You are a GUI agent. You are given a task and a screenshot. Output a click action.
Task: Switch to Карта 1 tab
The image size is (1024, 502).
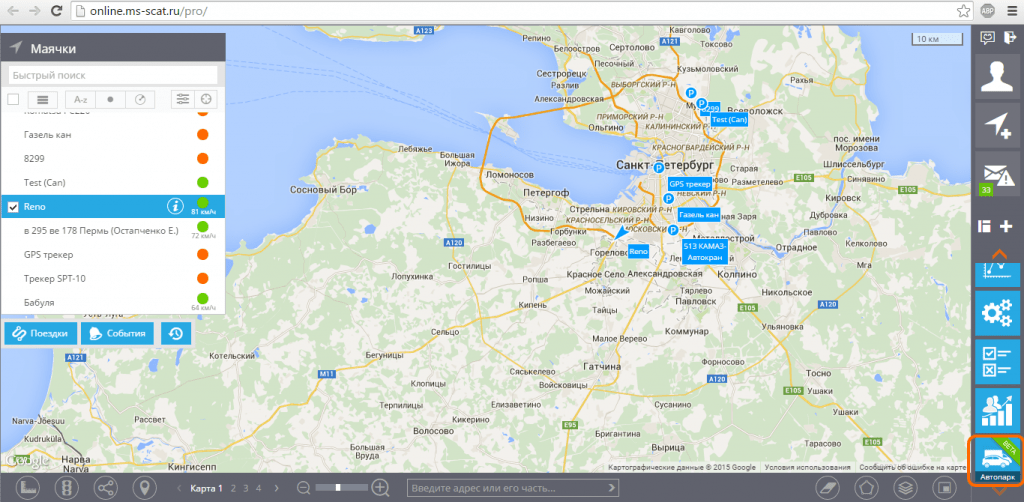tap(206, 488)
